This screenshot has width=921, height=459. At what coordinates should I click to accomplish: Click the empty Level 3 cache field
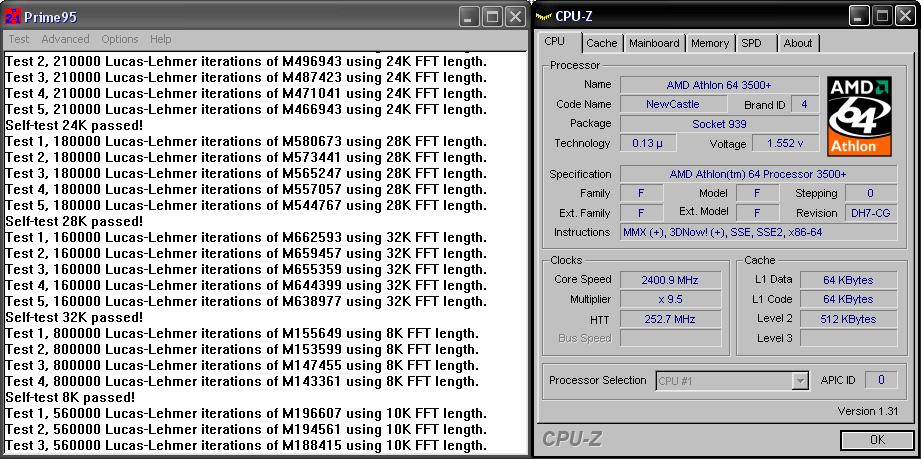[849, 338]
